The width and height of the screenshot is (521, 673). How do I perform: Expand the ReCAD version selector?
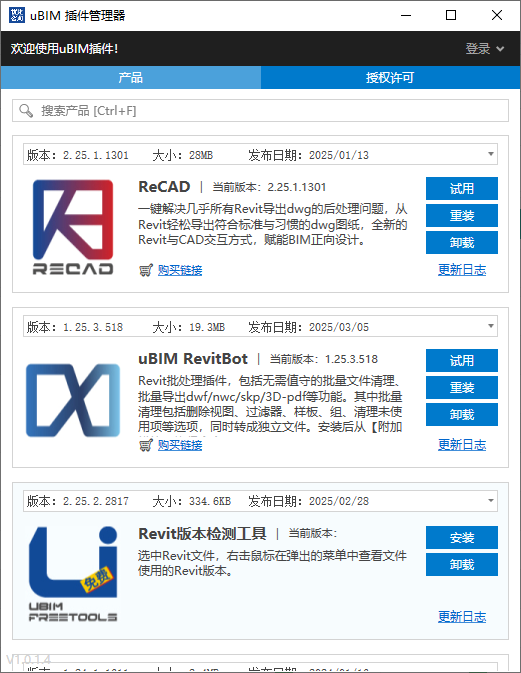(x=491, y=154)
